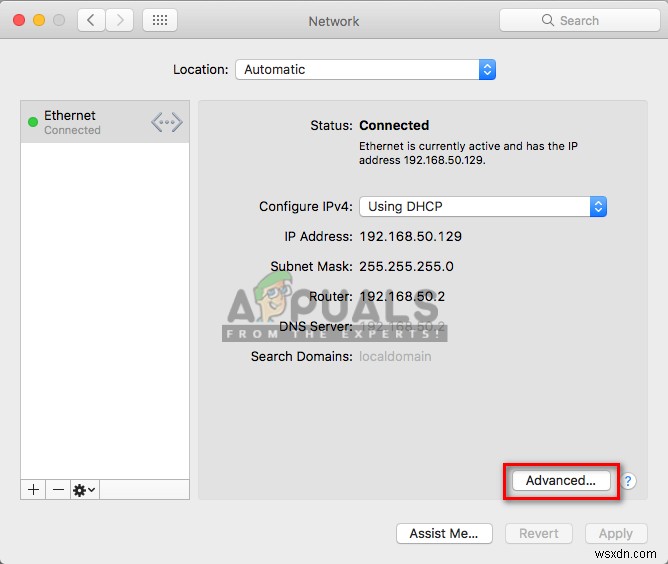Viewport: 668px width, 564px height.
Task: Open the gear action menu
Action: click(x=84, y=489)
